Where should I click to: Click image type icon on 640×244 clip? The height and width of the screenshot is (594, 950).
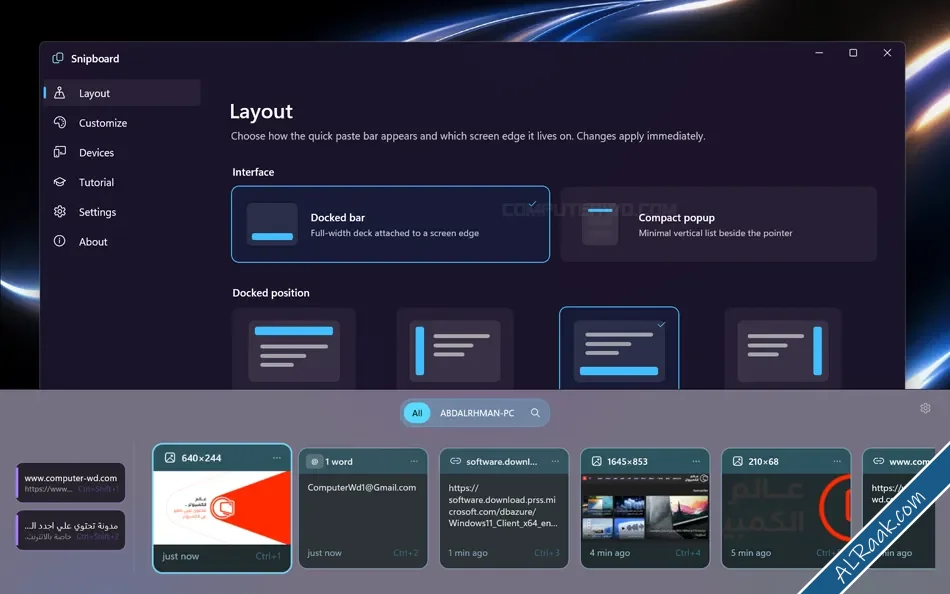click(x=170, y=458)
